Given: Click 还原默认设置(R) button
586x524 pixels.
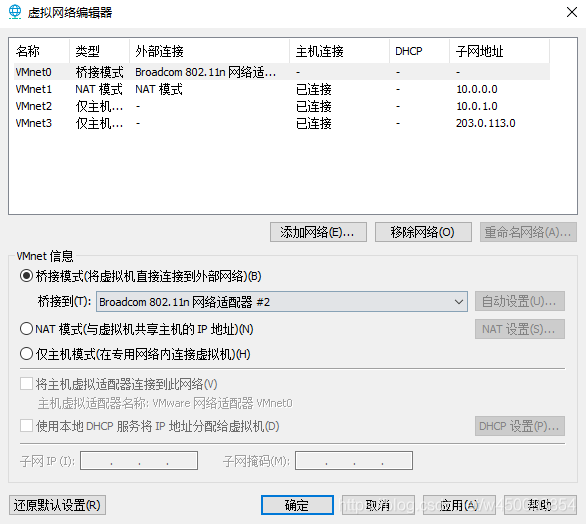Looking at the screenshot, I should (58, 505).
